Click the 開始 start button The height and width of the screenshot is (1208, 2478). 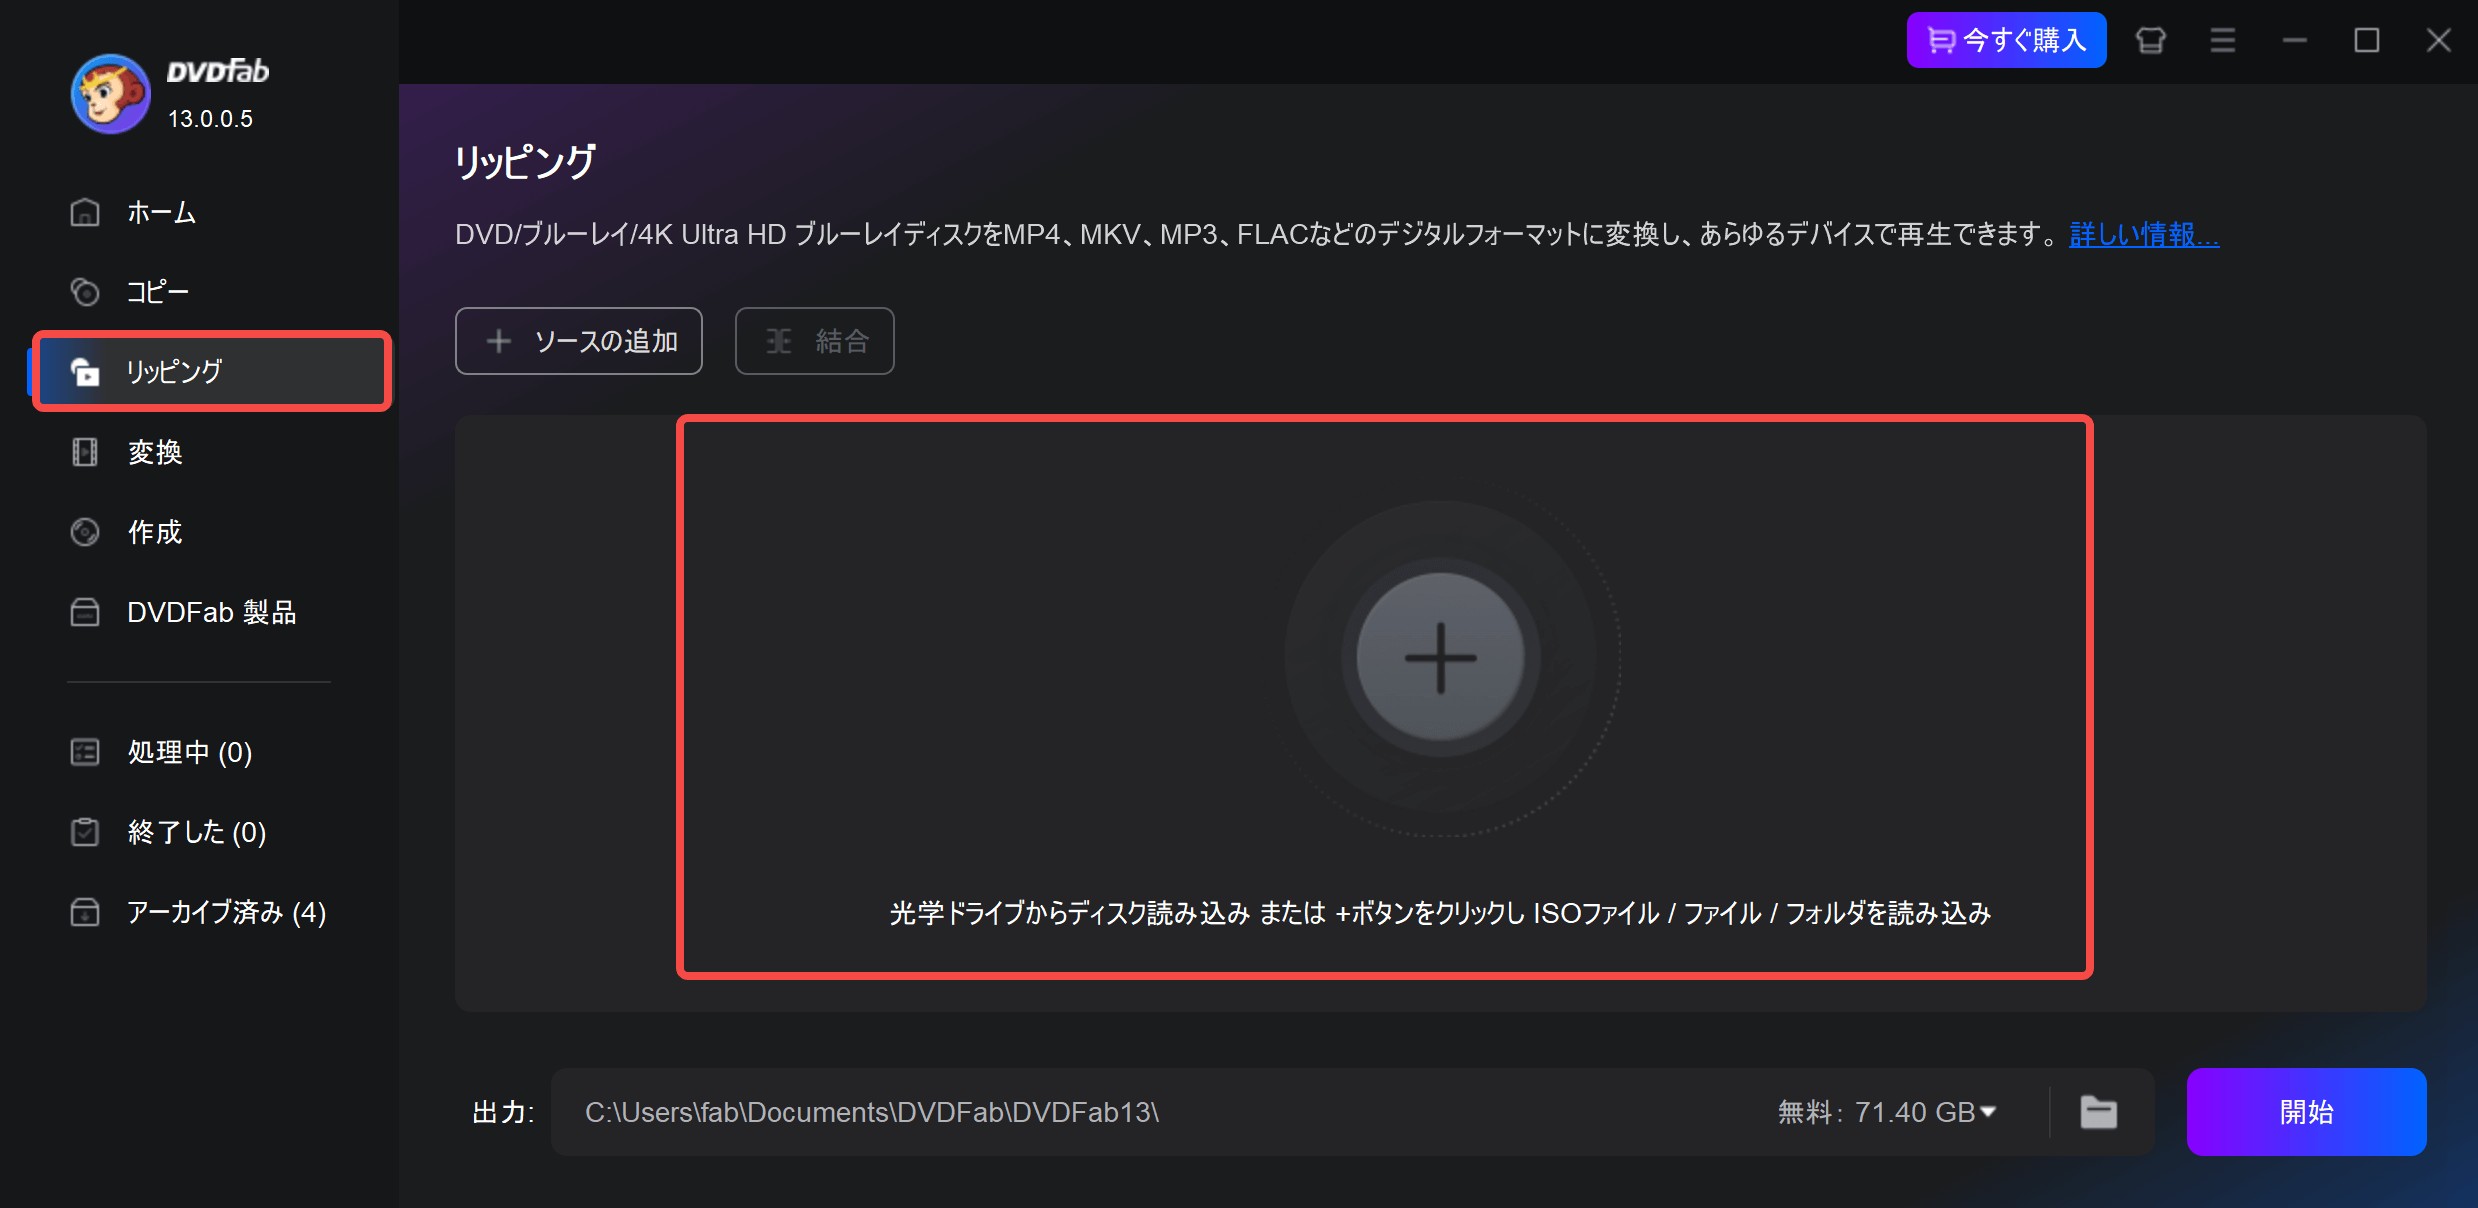click(x=2306, y=1112)
